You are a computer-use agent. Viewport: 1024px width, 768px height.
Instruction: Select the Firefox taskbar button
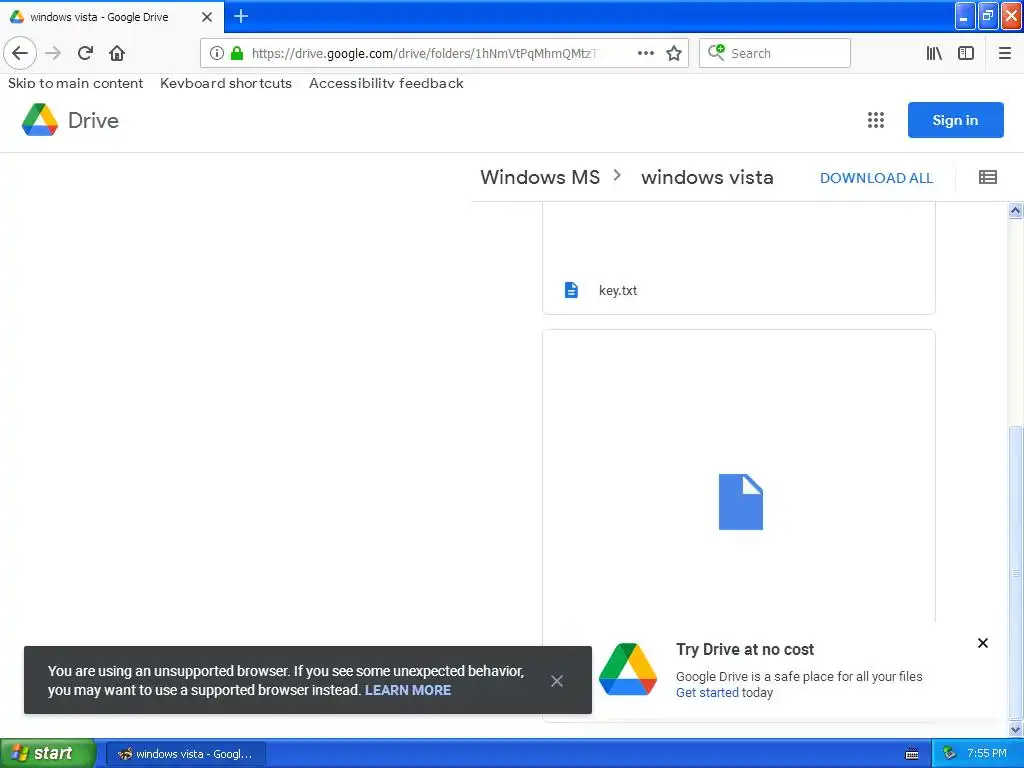click(x=186, y=754)
